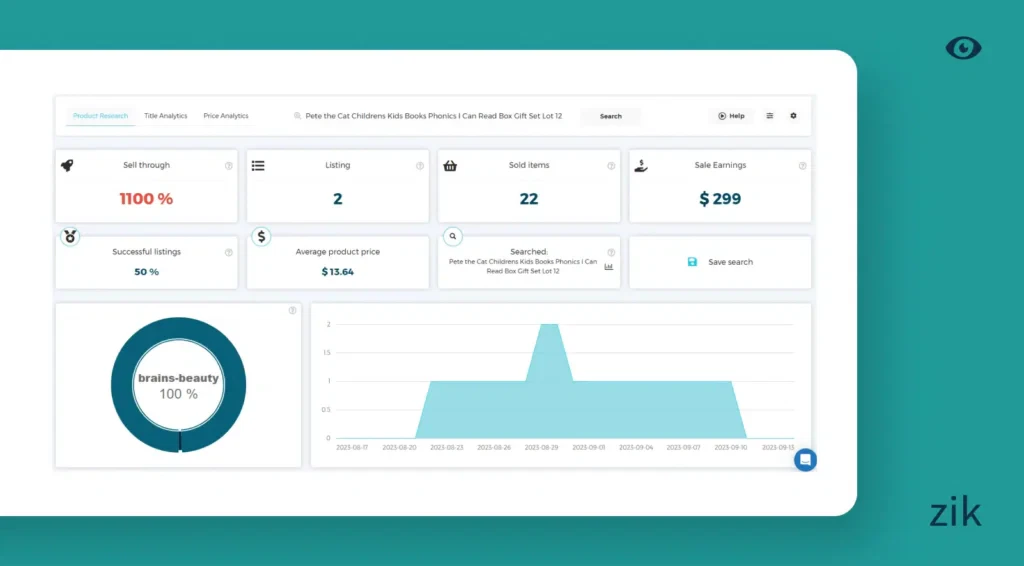Click the Sold items help icon

pyautogui.click(x=611, y=166)
